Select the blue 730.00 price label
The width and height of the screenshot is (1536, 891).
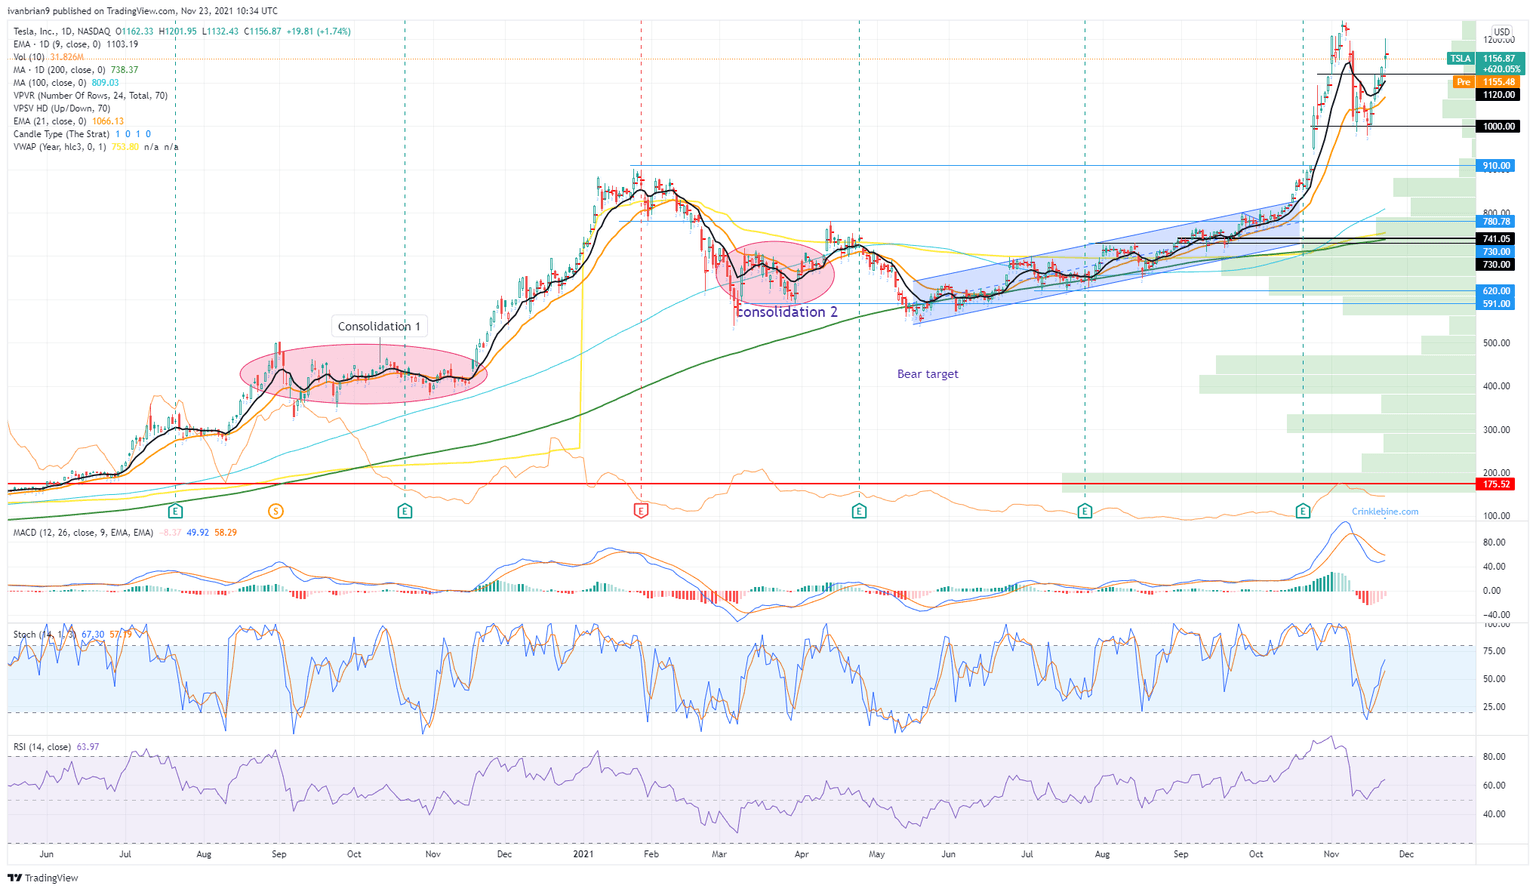point(1497,252)
